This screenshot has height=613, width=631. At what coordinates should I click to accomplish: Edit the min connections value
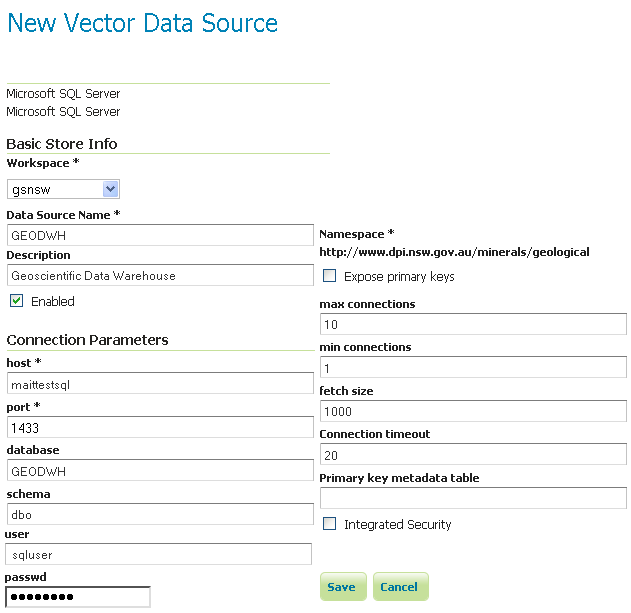472,368
